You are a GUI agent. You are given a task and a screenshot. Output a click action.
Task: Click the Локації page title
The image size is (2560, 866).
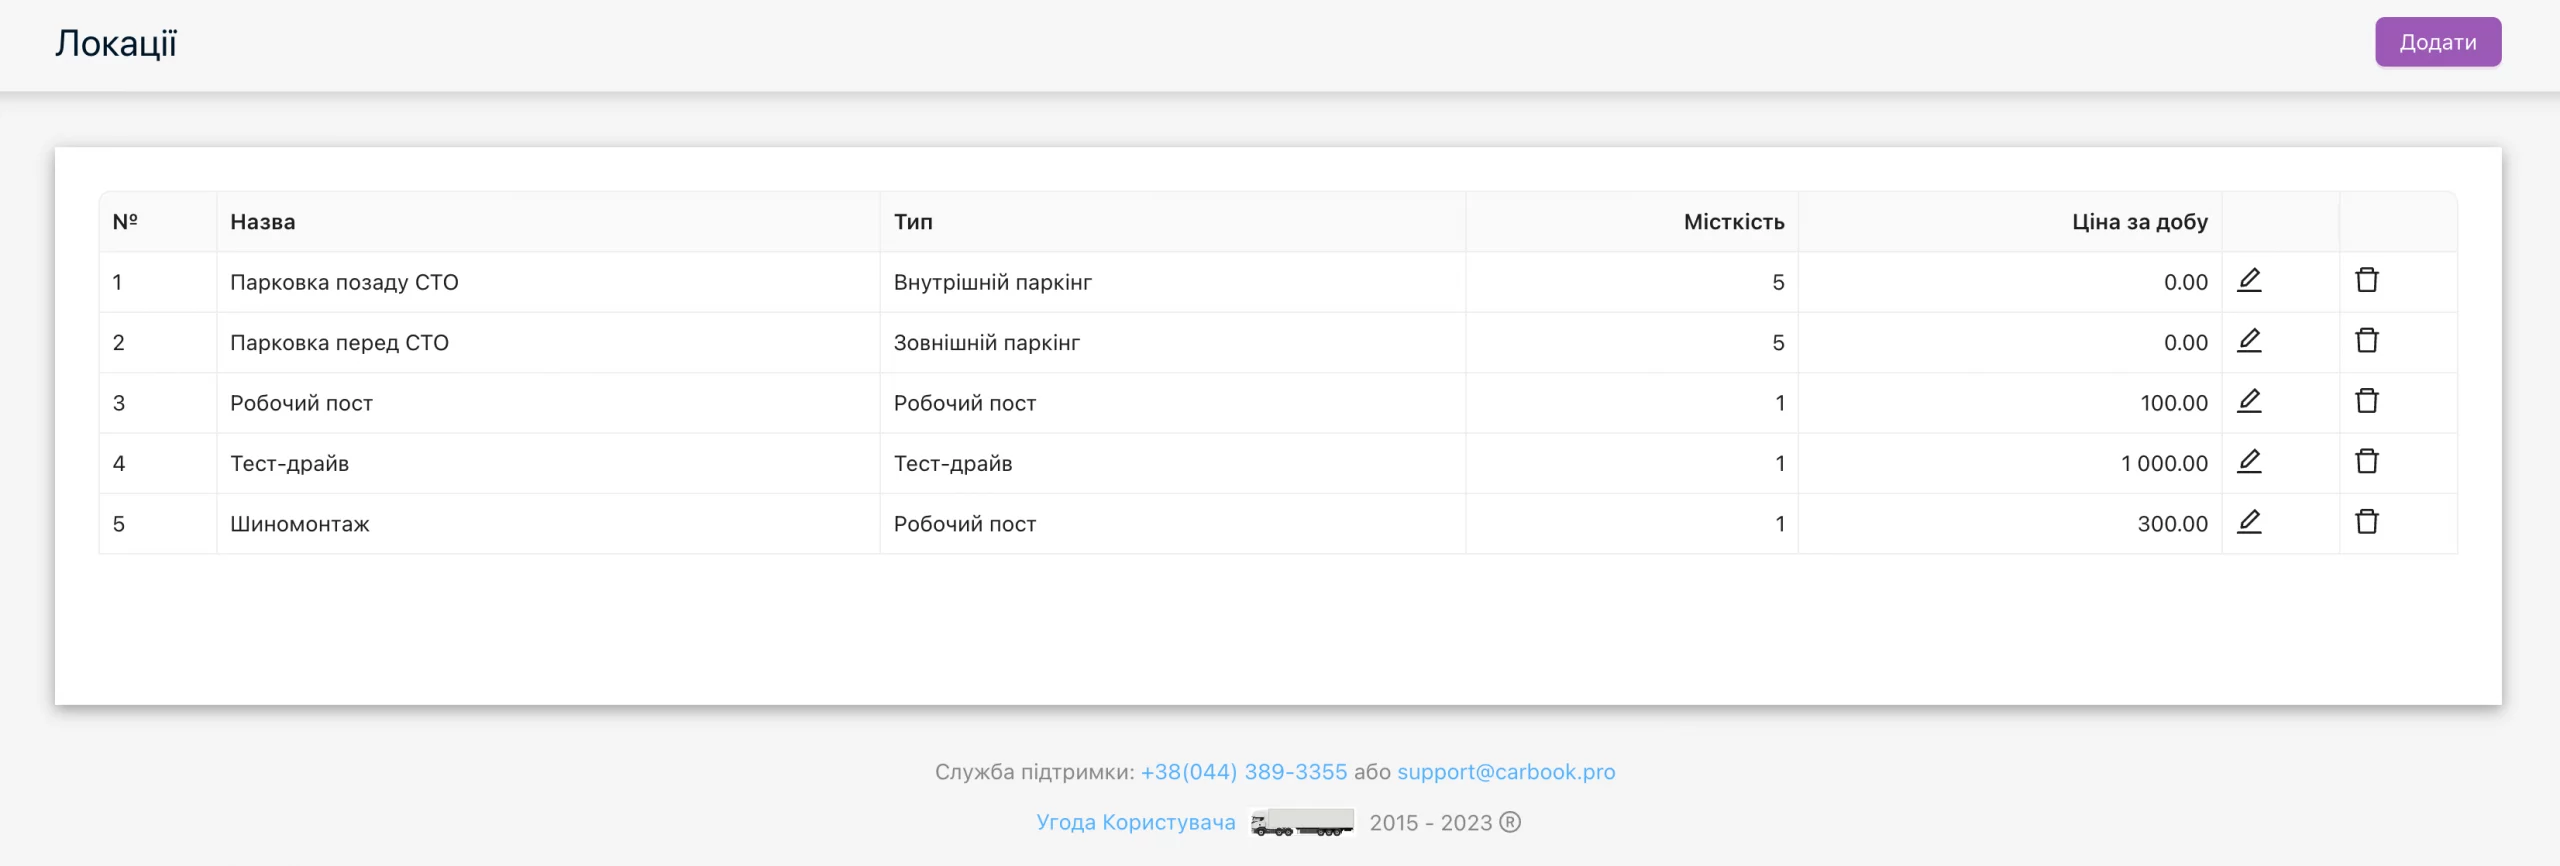[116, 43]
